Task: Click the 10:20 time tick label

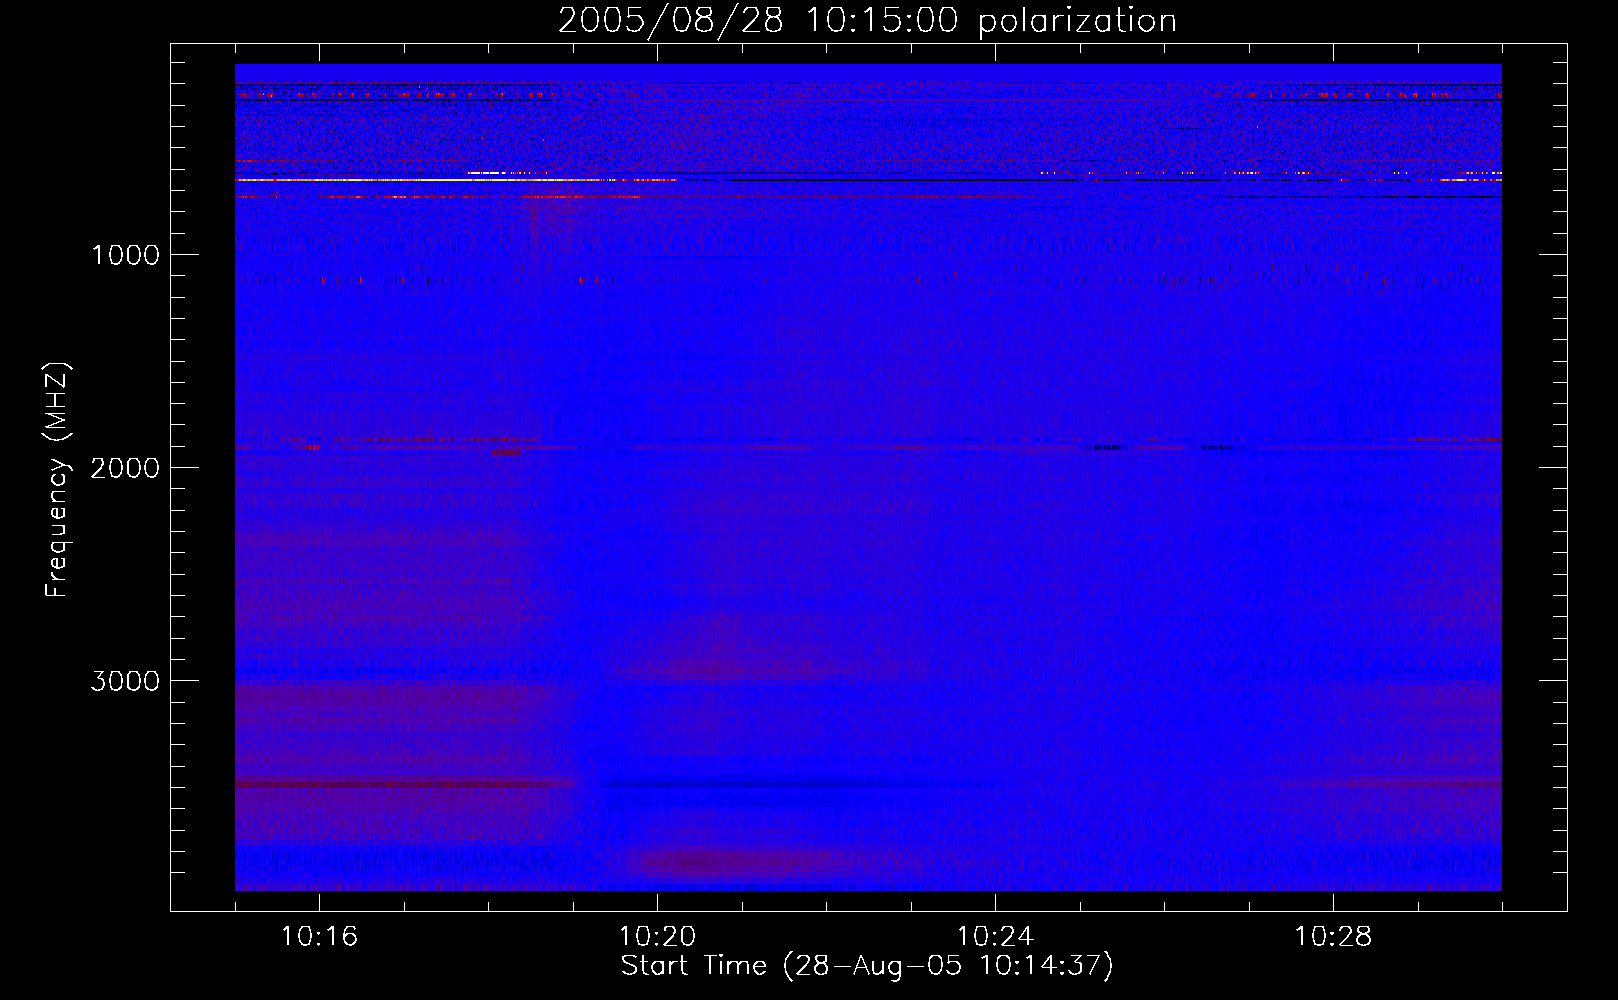Action: pyautogui.click(x=657, y=937)
